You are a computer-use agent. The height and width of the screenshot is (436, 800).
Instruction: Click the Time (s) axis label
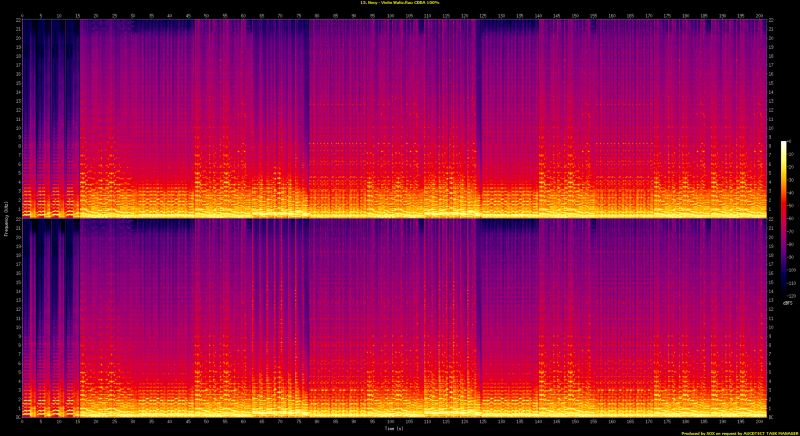(x=392, y=429)
